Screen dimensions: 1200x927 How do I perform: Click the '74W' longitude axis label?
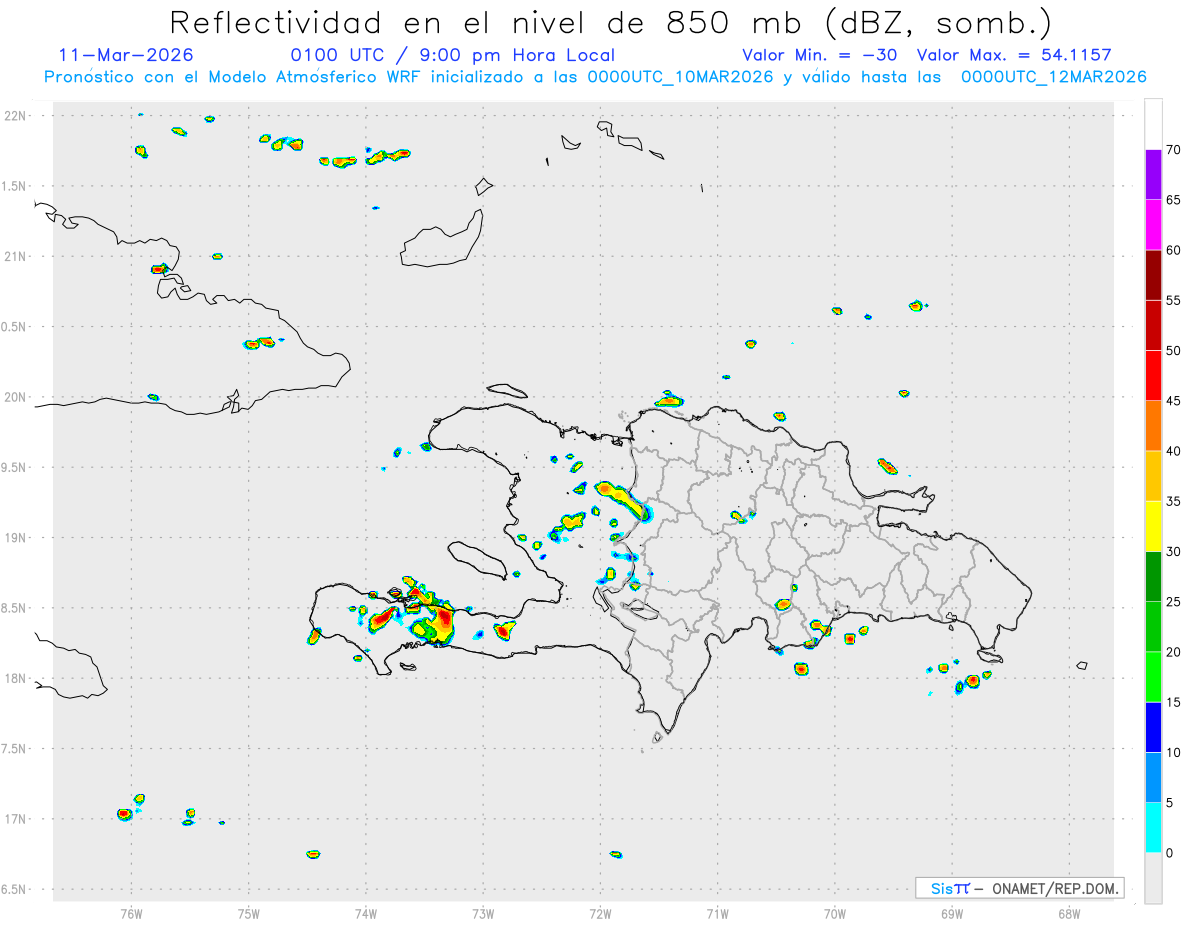point(365,914)
